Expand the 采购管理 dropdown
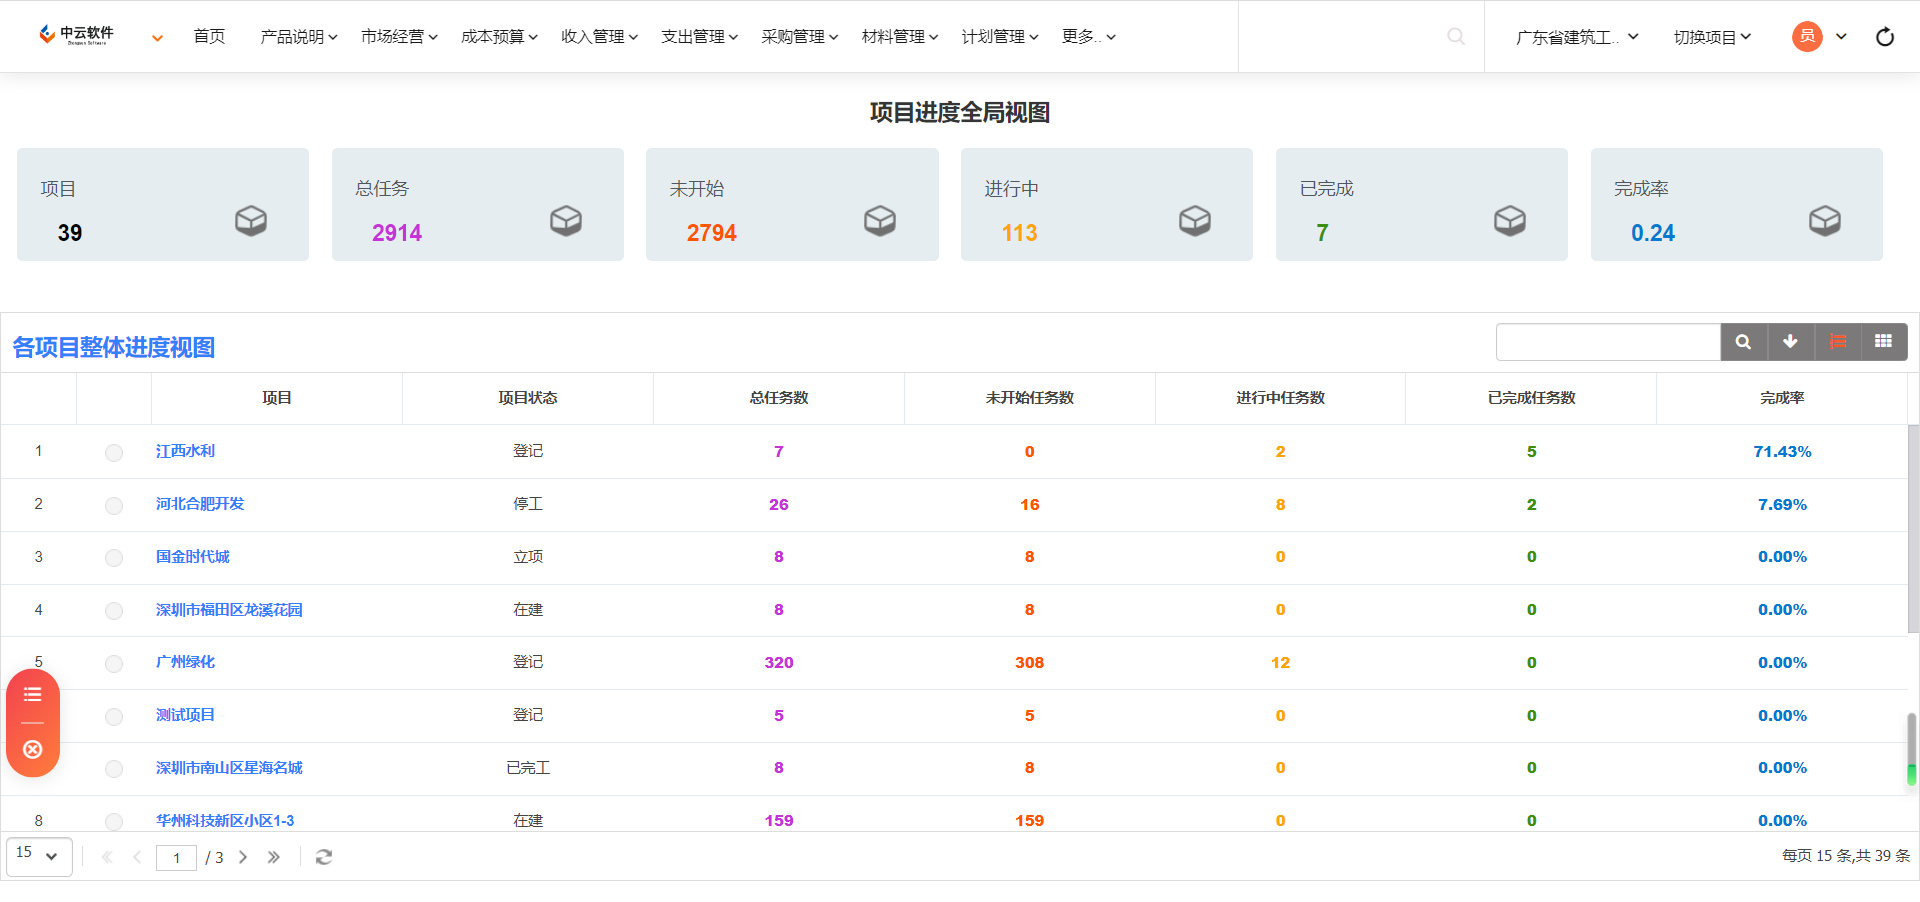Image resolution: width=1920 pixels, height=902 pixels. 799,36
